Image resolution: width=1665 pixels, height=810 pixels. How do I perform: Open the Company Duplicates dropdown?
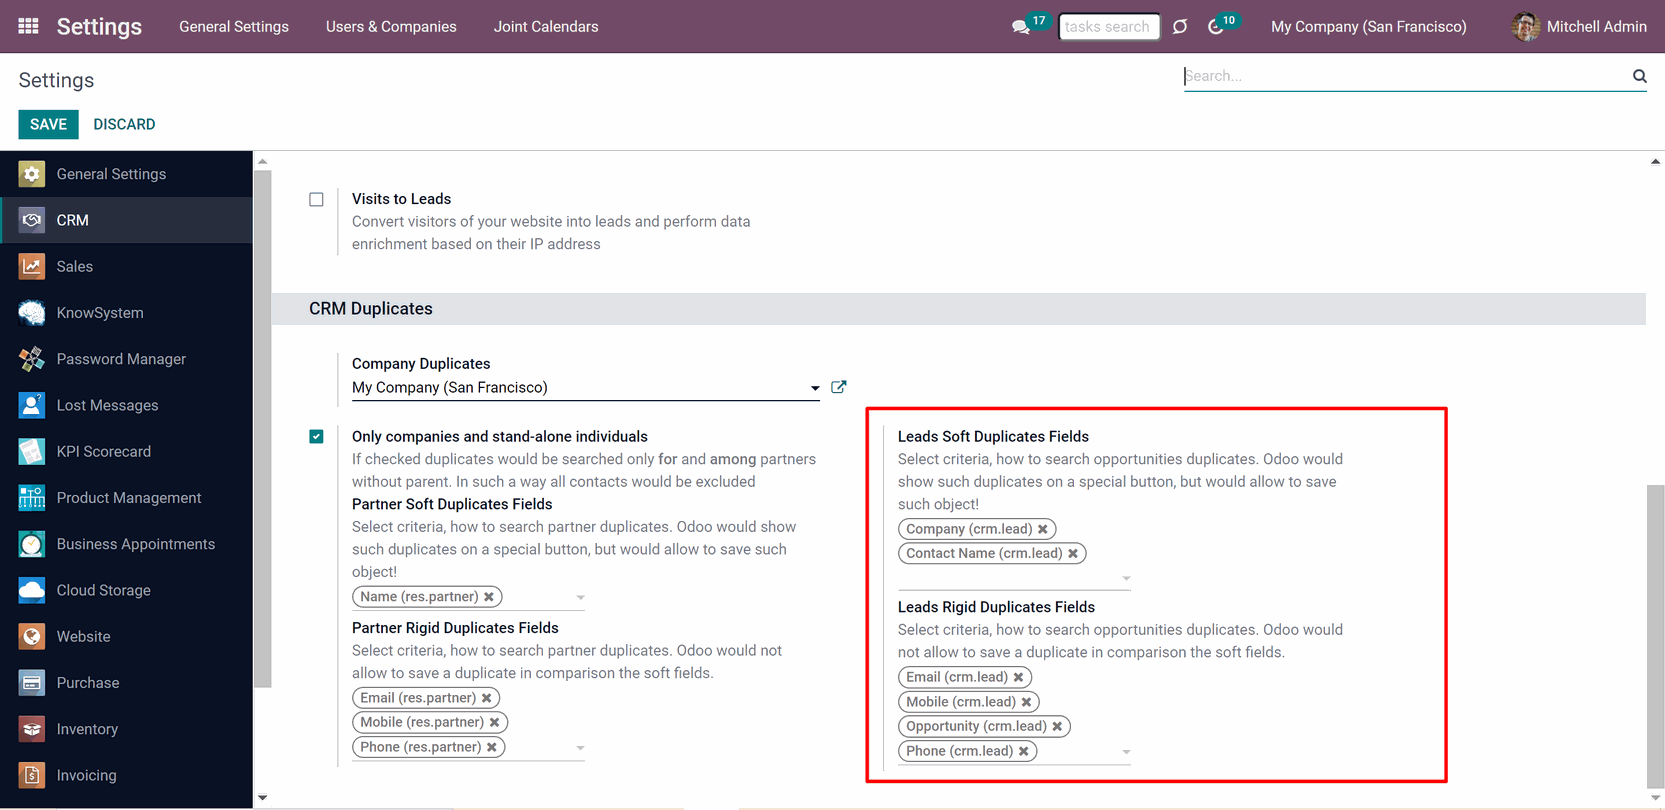coord(585,388)
